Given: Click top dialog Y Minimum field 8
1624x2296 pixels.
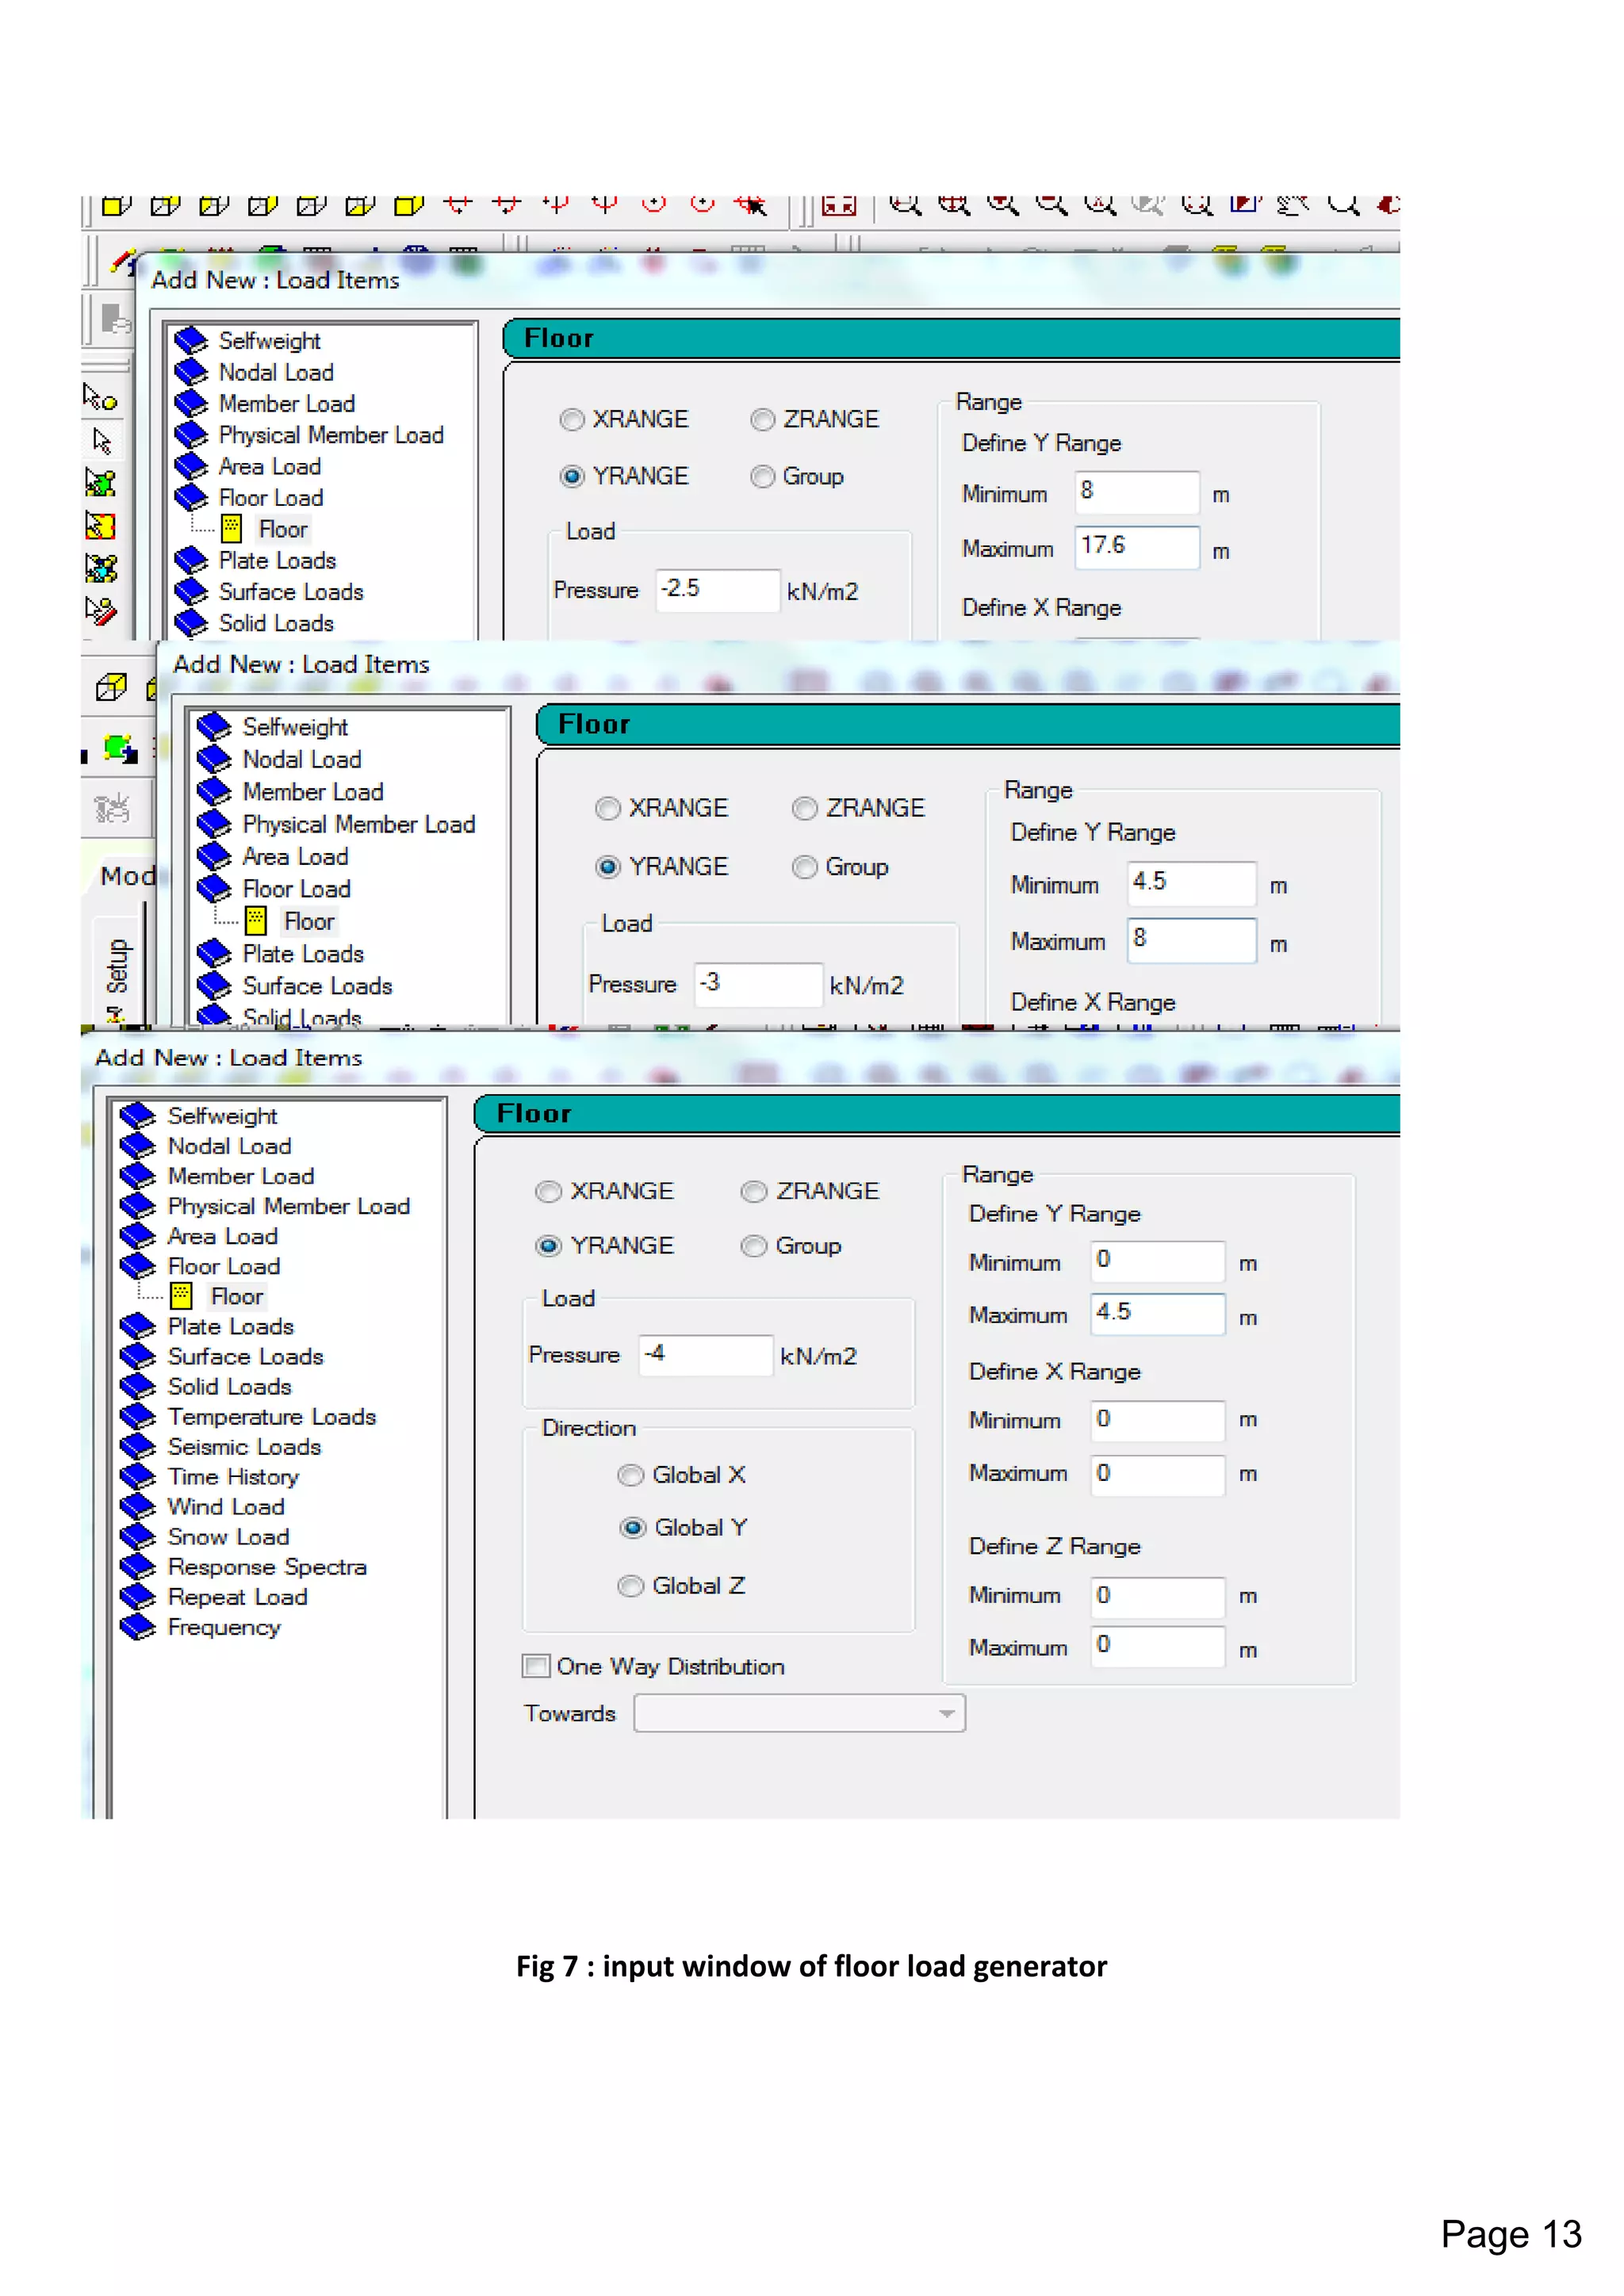Looking at the screenshot, I should tap(1137, 493).
